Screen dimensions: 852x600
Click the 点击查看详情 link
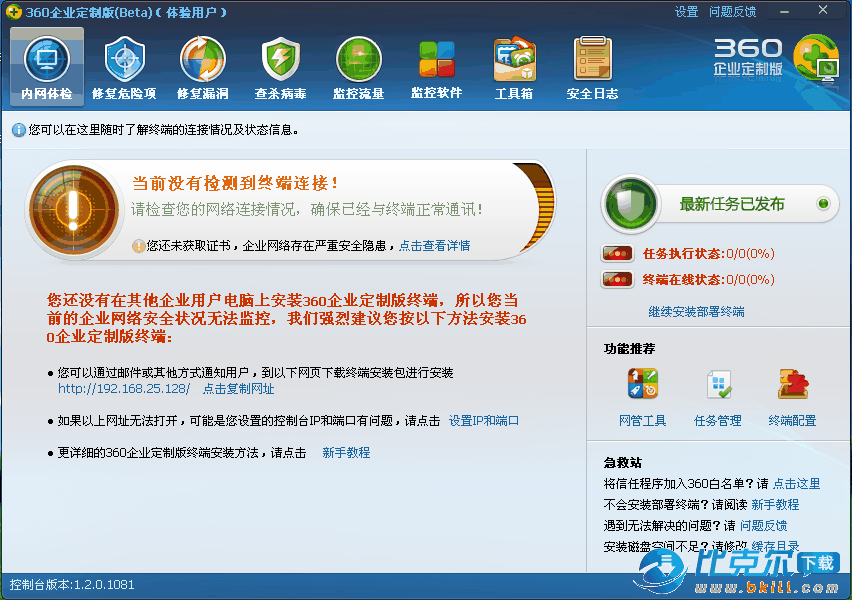(434, 246)
